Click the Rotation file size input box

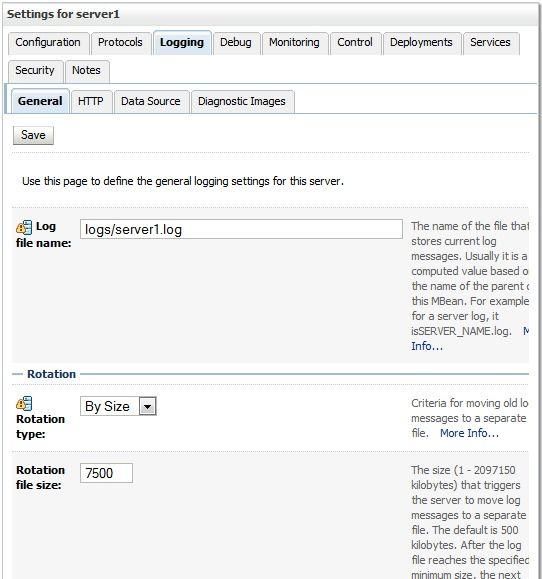106,473
